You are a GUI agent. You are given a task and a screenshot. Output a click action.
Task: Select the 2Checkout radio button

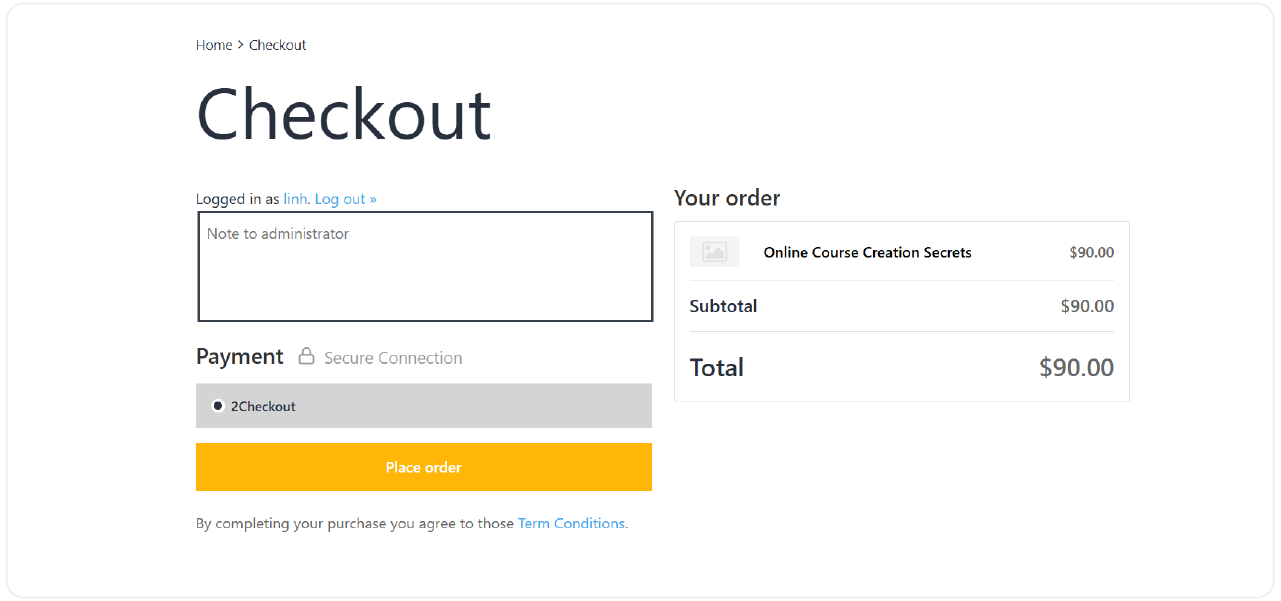point(218,406)
